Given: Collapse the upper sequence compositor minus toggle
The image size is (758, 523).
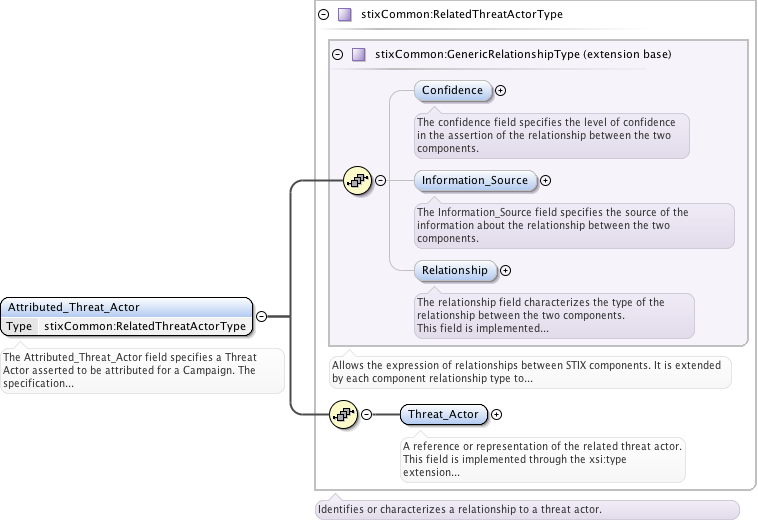Looking at the screenshot, I should pyautogui.click(x=380, y=181).
